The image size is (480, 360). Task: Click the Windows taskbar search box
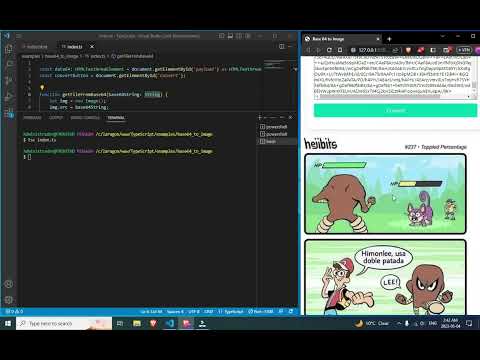64,323
